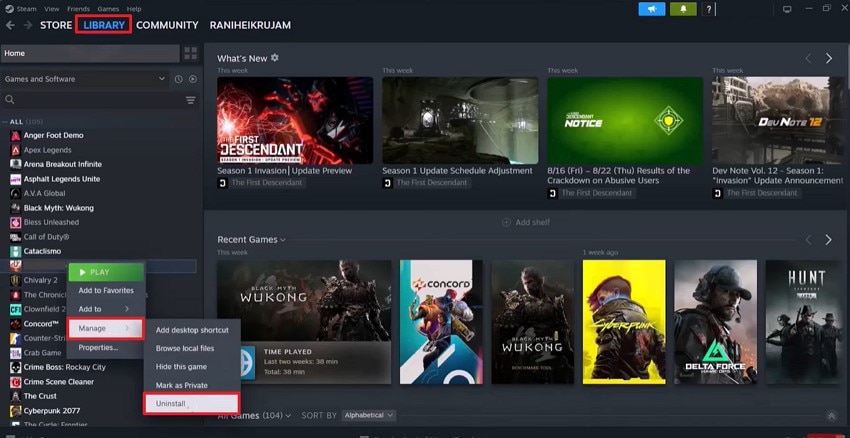The width and height of the screenshot is (850, 438).
Task: Open the Help menu
Action: coord(134,9)
